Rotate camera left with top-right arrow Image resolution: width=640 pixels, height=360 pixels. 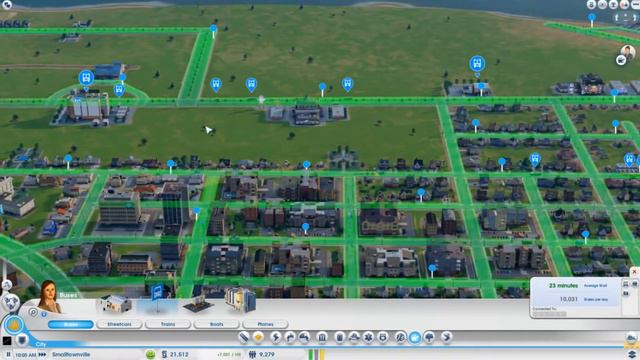(x=617, y=18)
